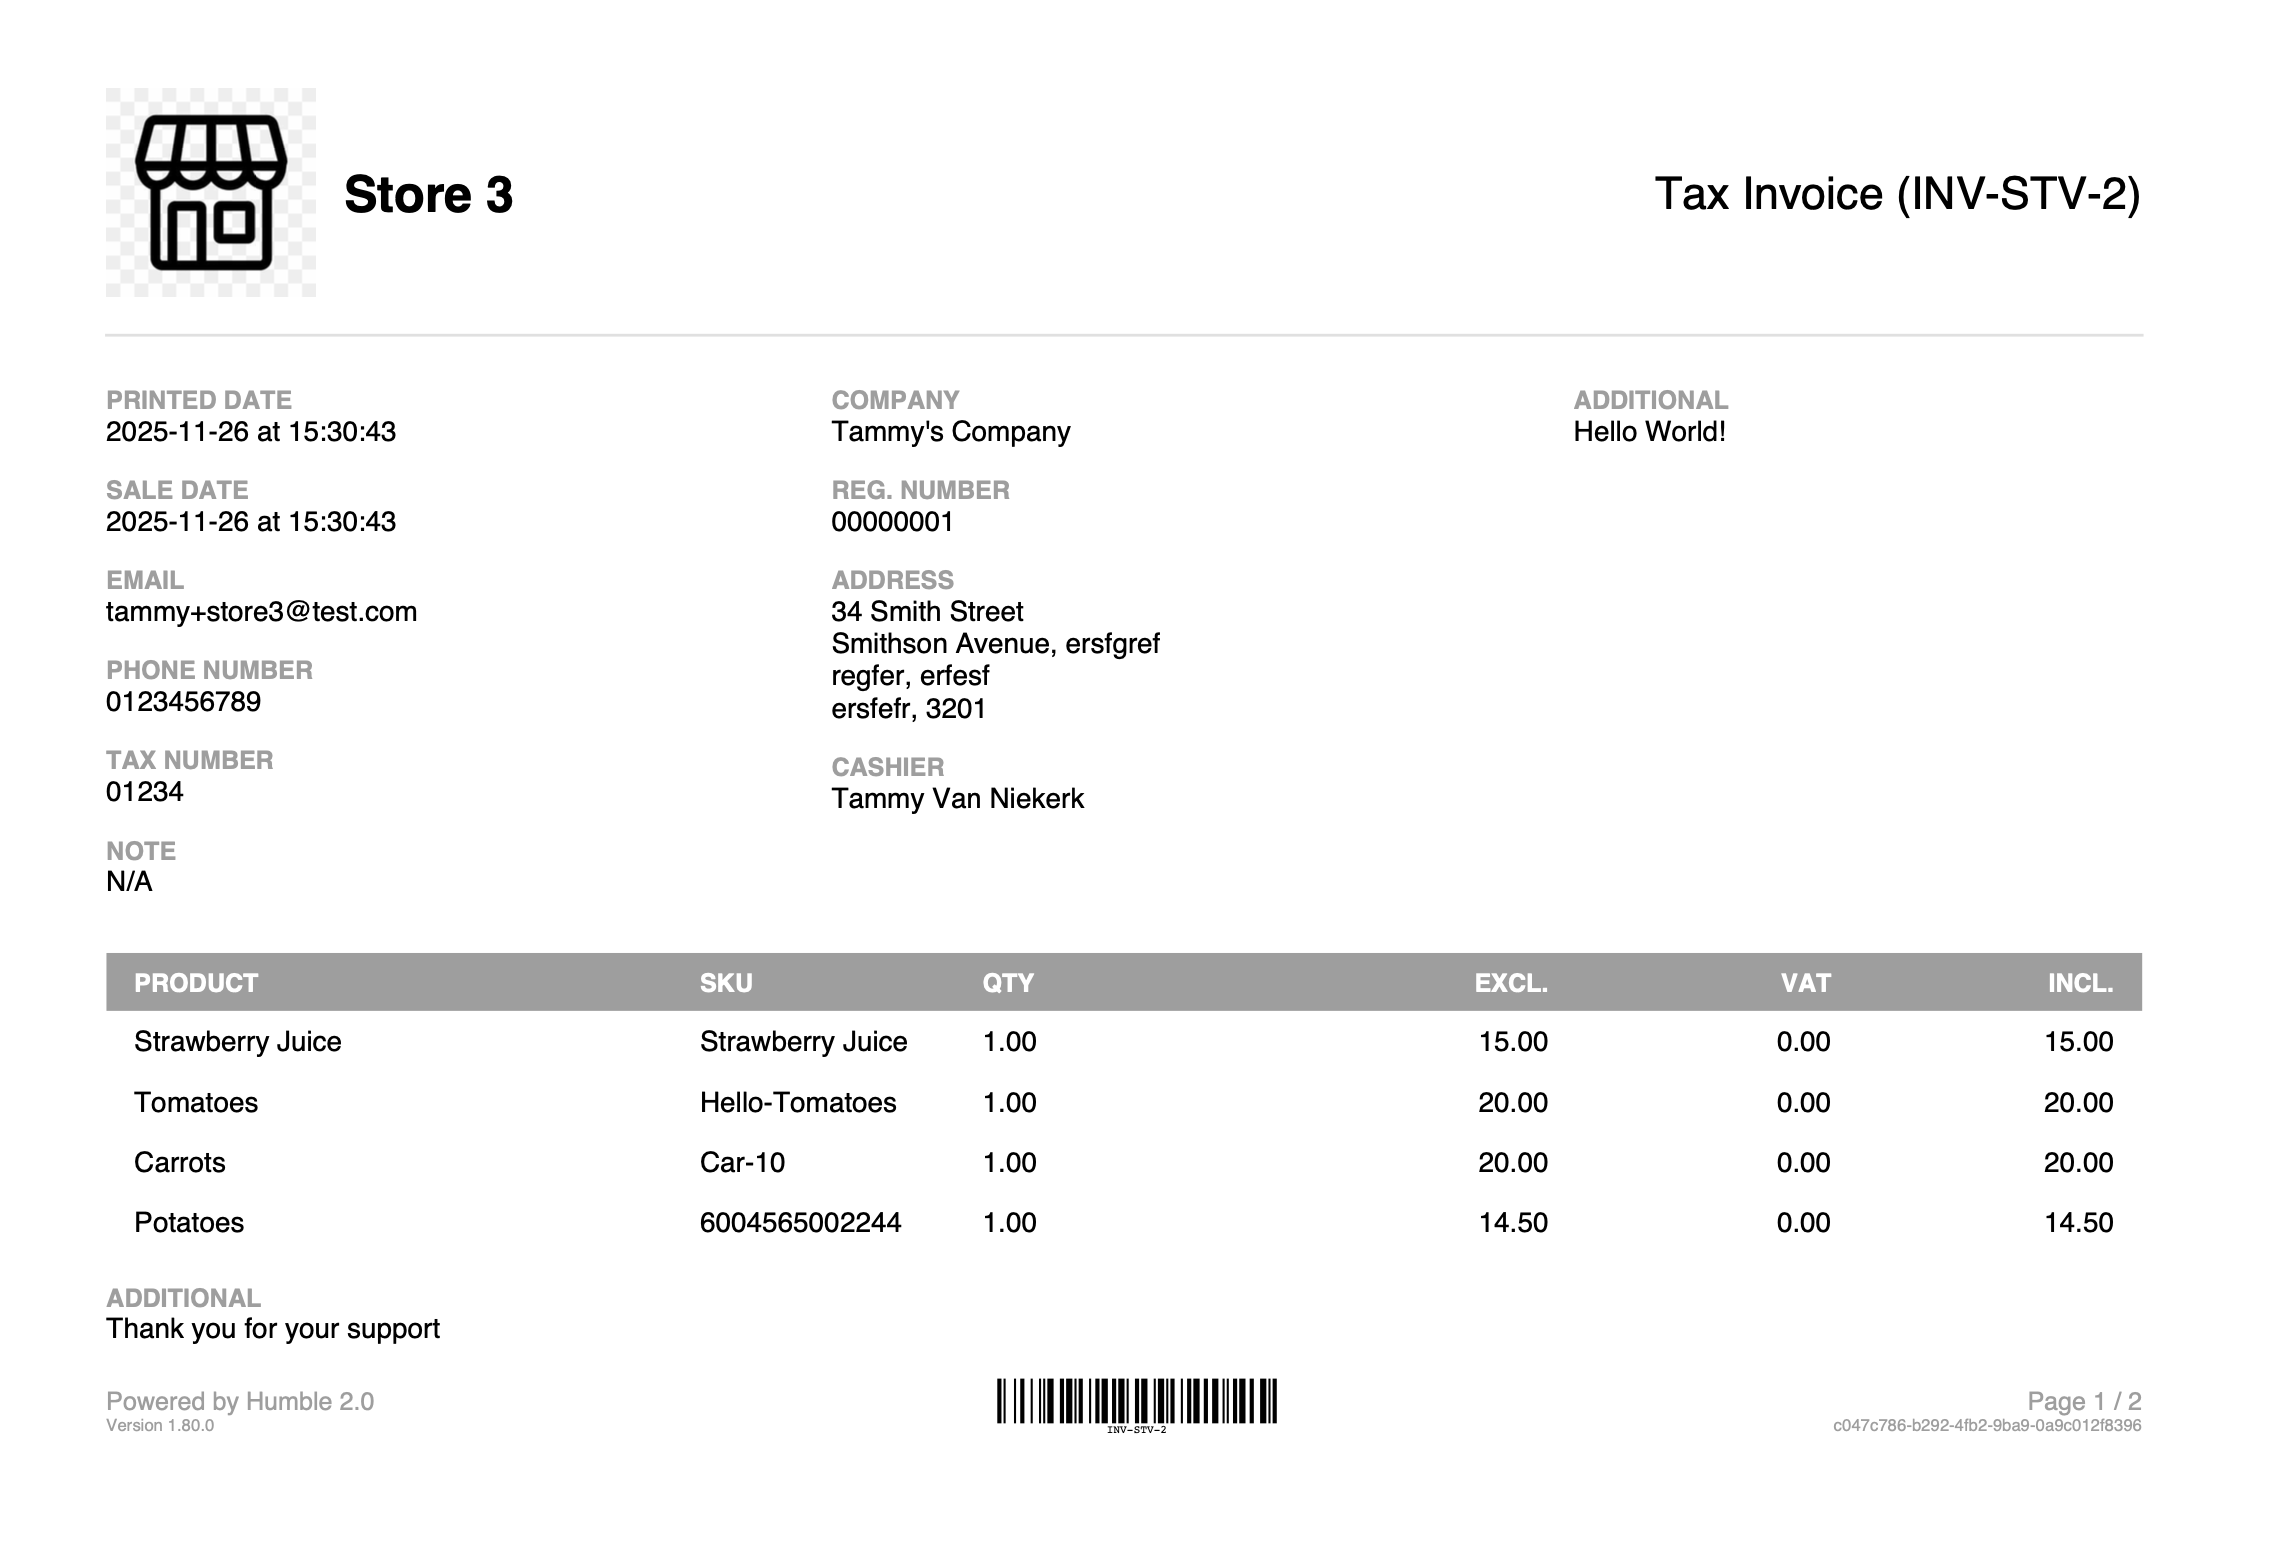This screenshot has height=1556, width=2282.
Task: Click the EXCL. column header
Action: (1510, 983)
